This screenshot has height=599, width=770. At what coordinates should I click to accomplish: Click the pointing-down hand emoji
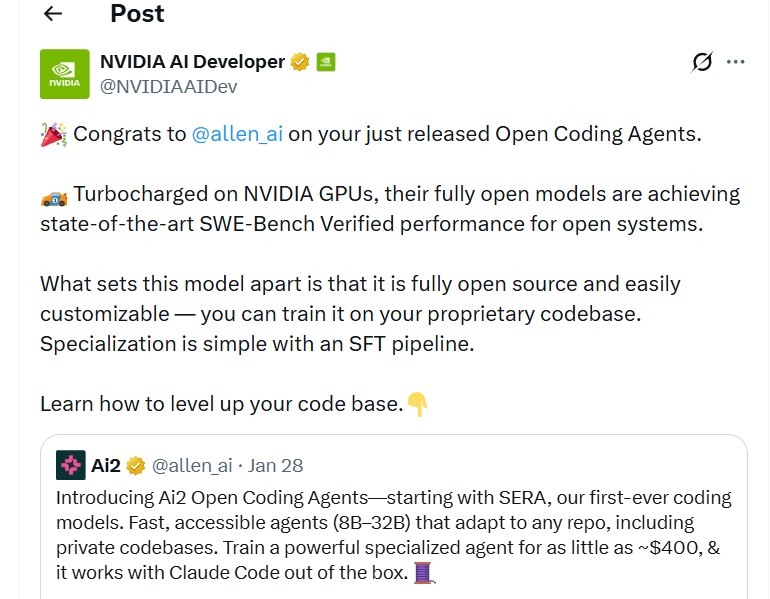[x=417, y=404]
